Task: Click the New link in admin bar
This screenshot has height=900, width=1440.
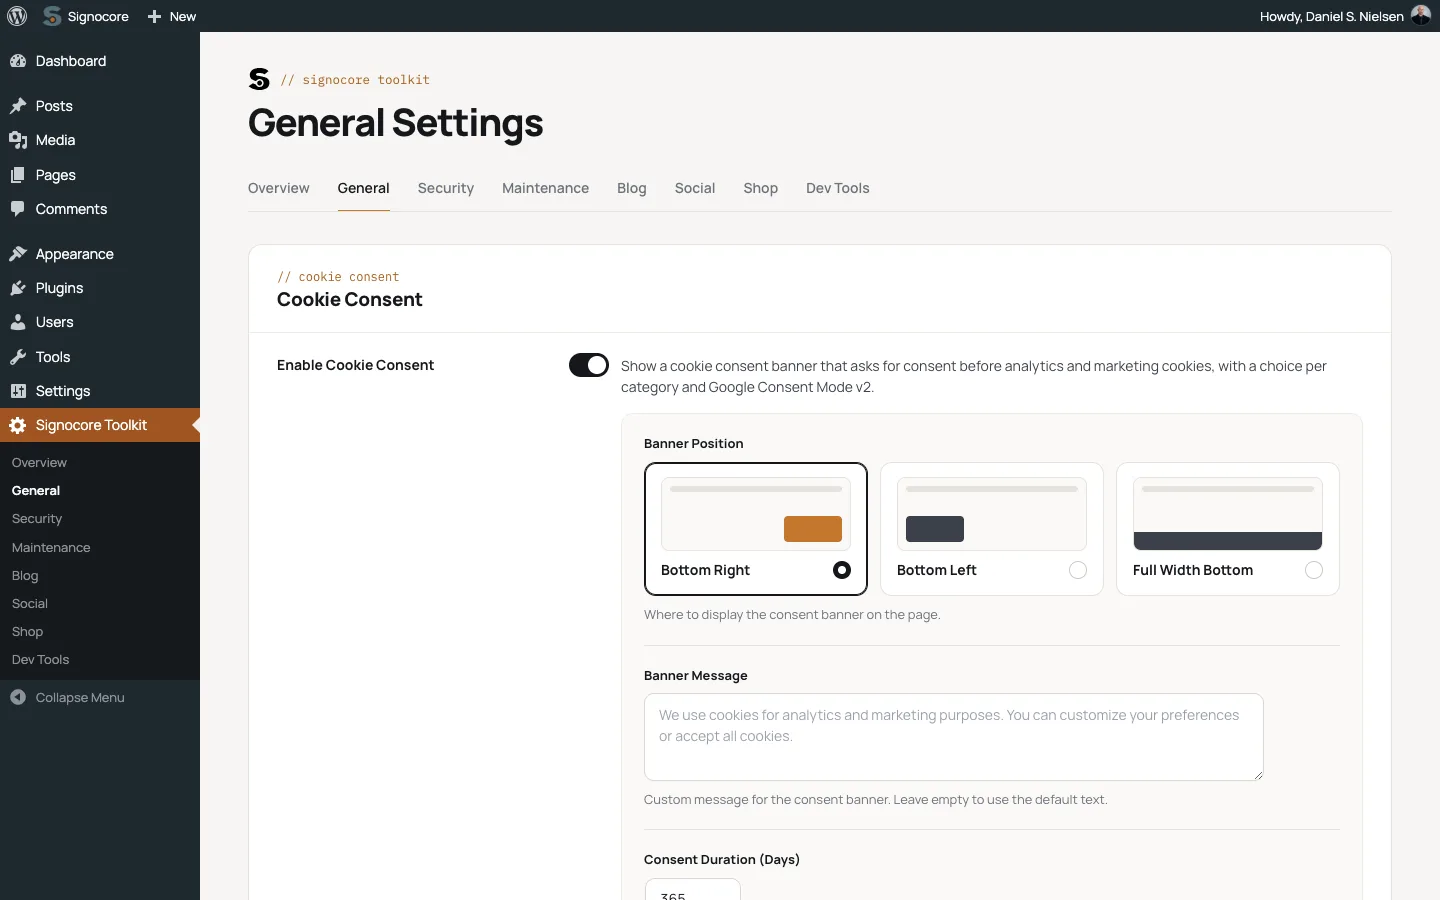Action: pyautogui.click(x=183, y=16)
